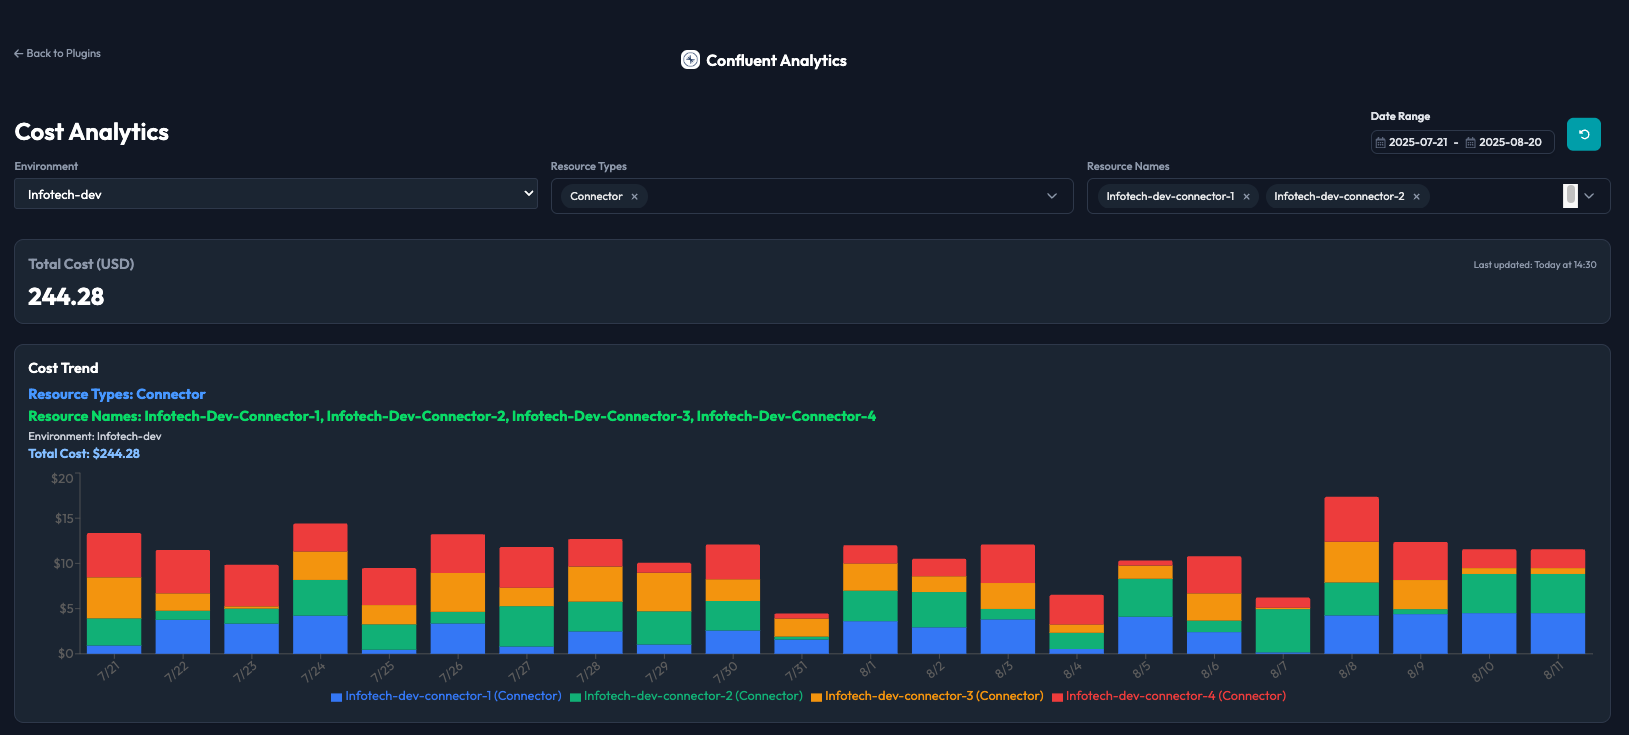Remove the Connector resource type chip
The width and height of the screenshot is (1629, 735).
[634, 197]
